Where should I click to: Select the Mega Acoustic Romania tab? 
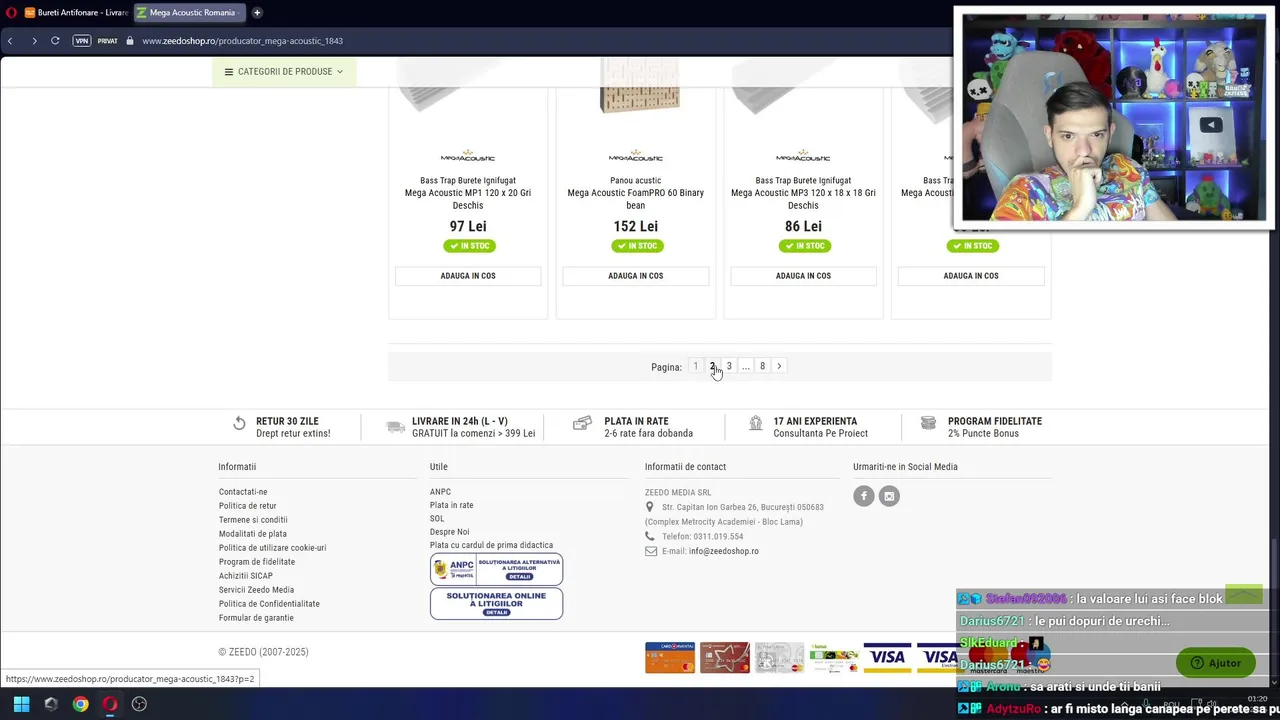(189, 13)
